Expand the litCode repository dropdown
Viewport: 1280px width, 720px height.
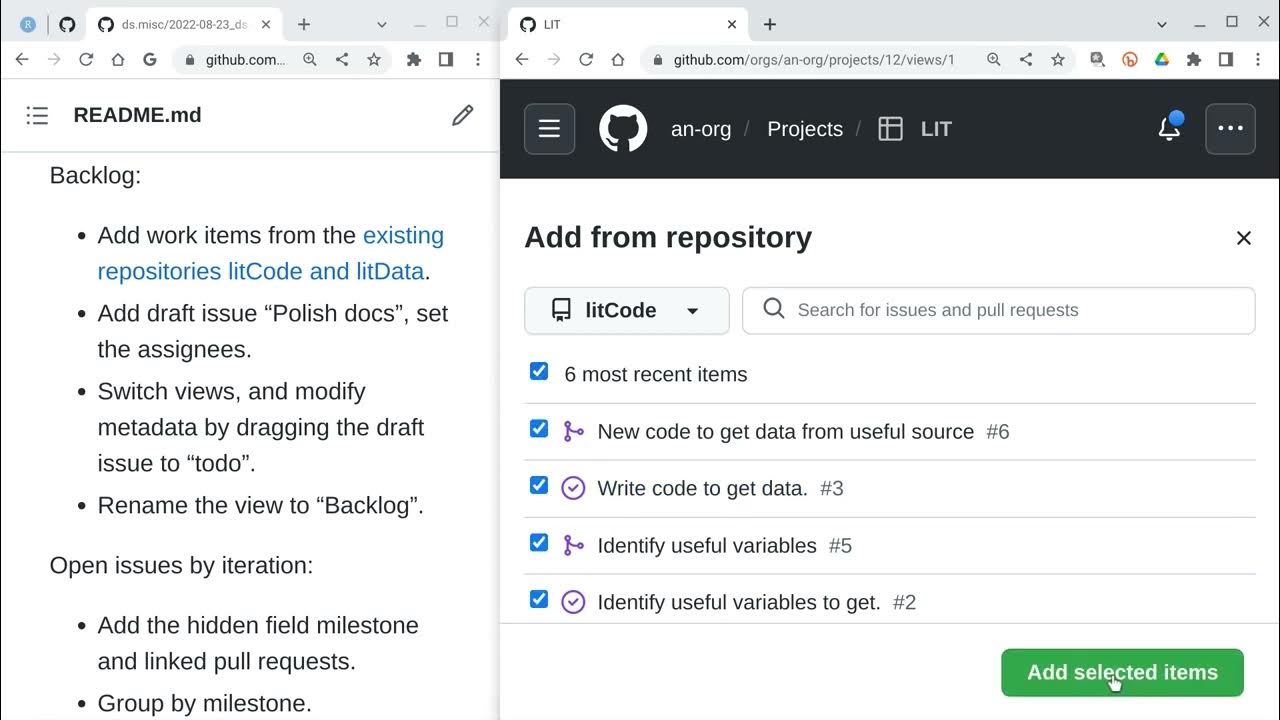pyautogui.click(x=626, y=310)
